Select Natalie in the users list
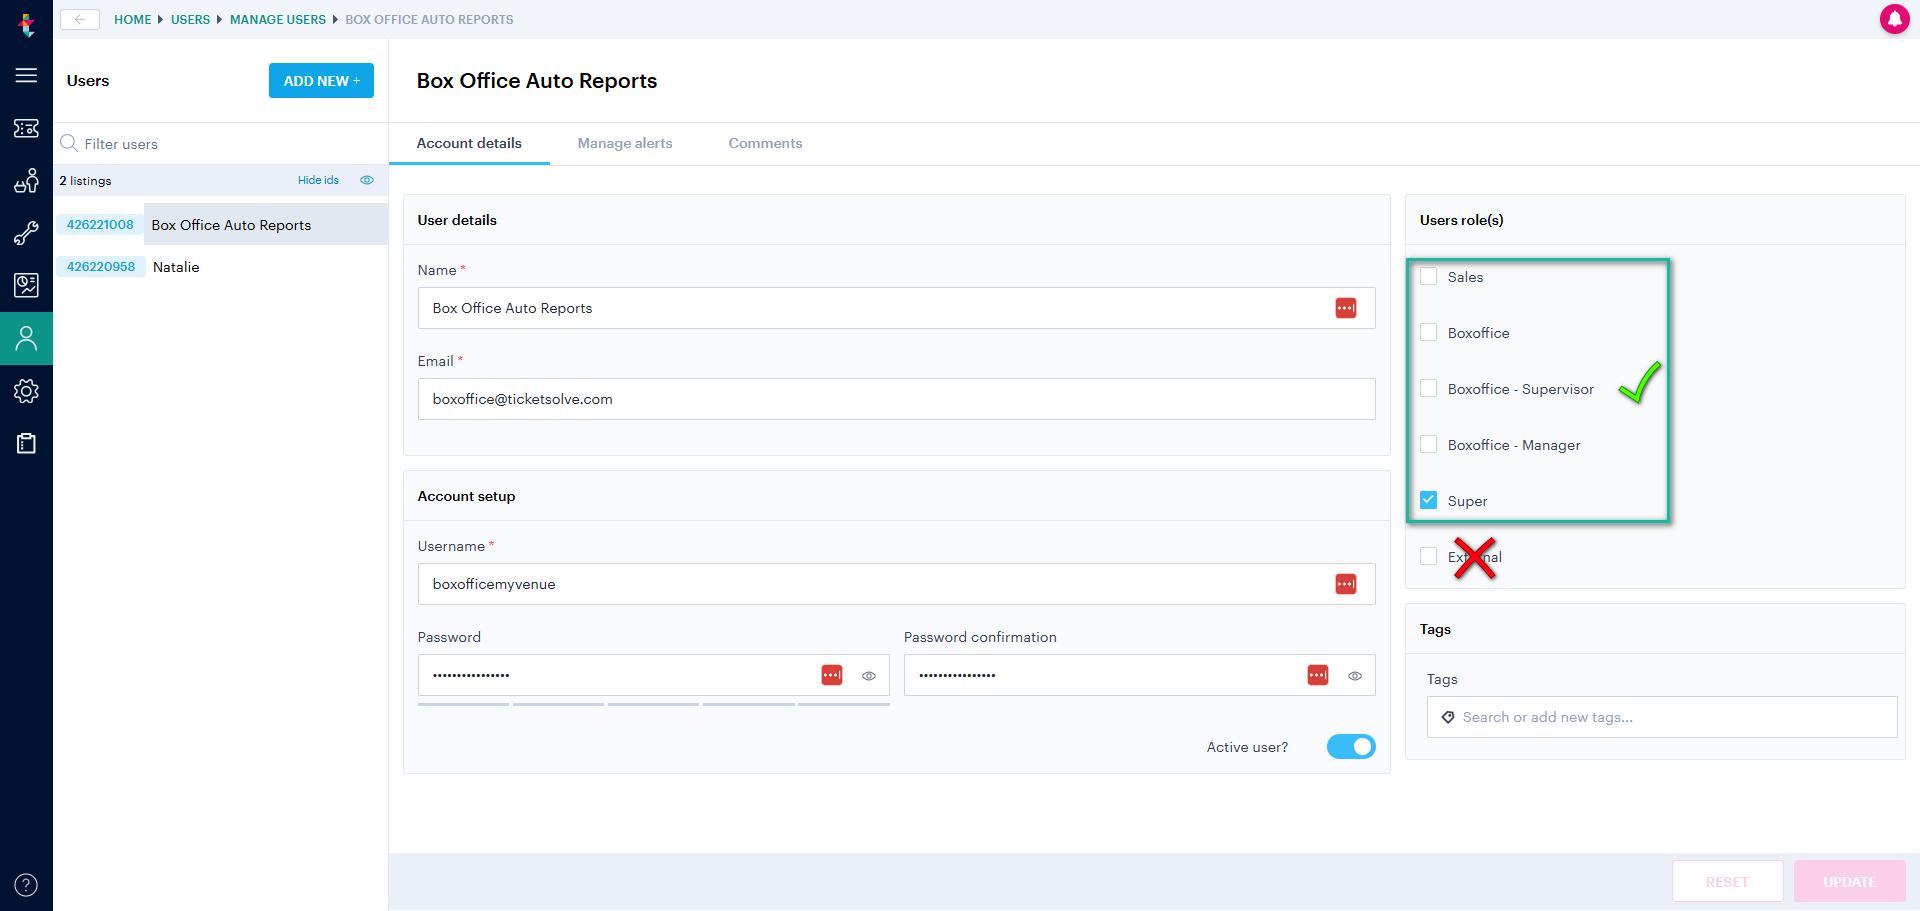1920x911 pixels. 176,267
